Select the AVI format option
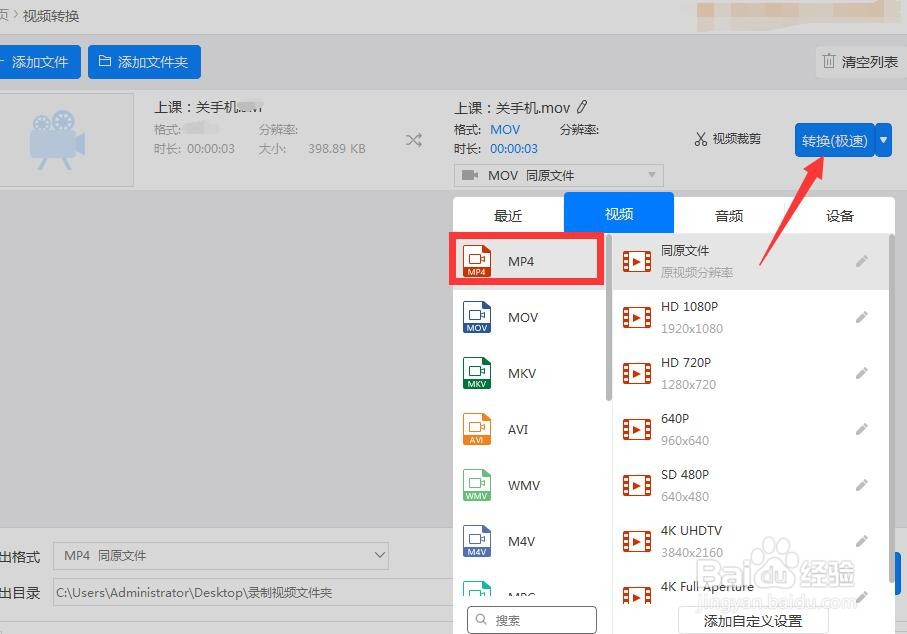907x634 pixels. coord(518,429)
